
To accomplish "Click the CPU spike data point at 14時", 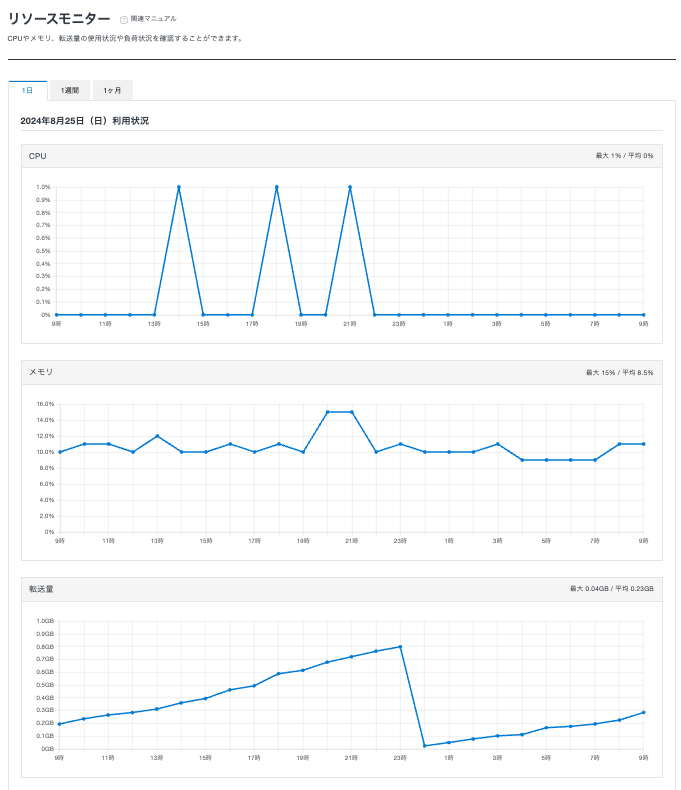I will tap(178, 187).
